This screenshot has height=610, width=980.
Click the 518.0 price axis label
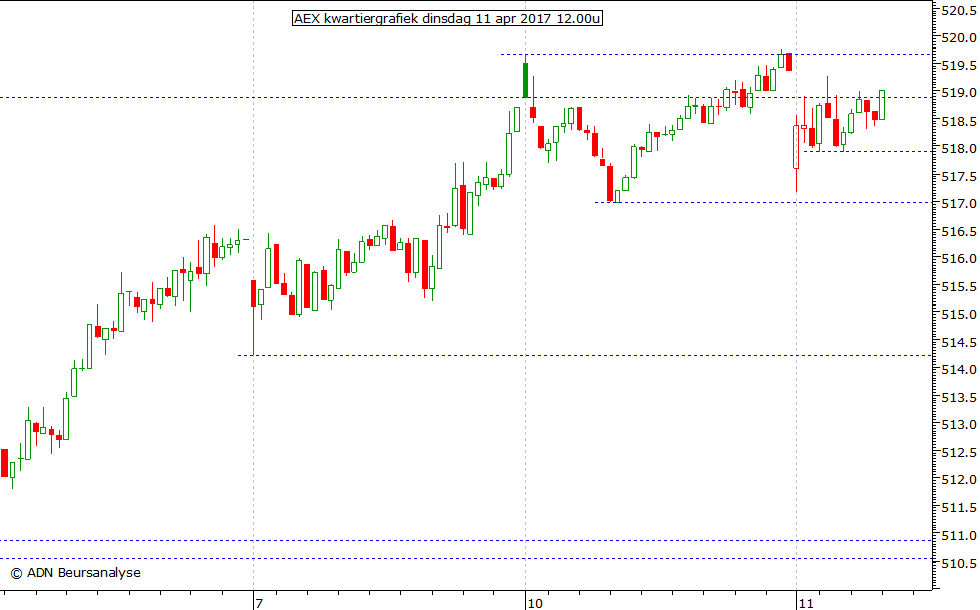point(959,149)
